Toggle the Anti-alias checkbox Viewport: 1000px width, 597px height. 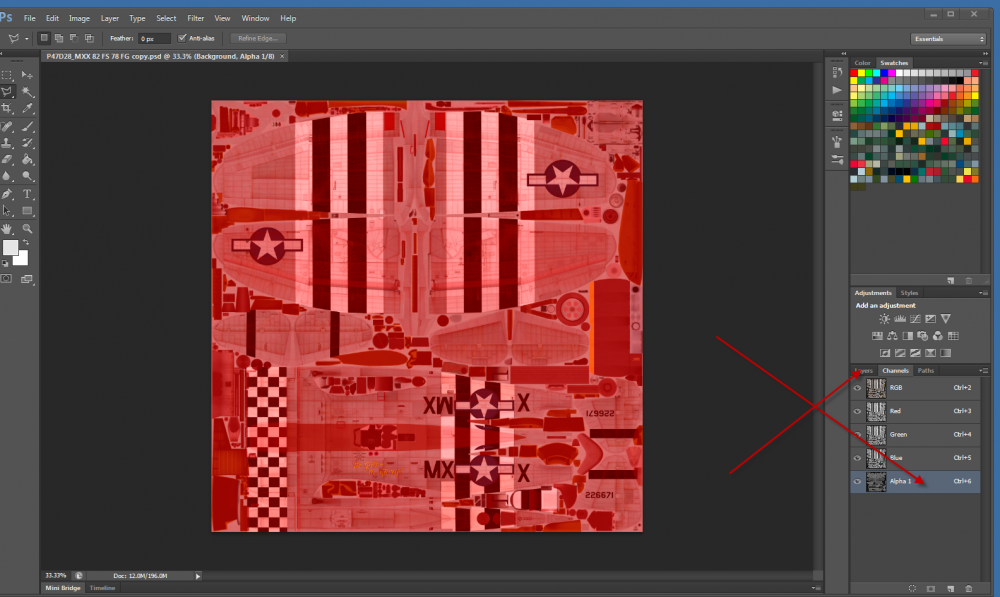181,38
